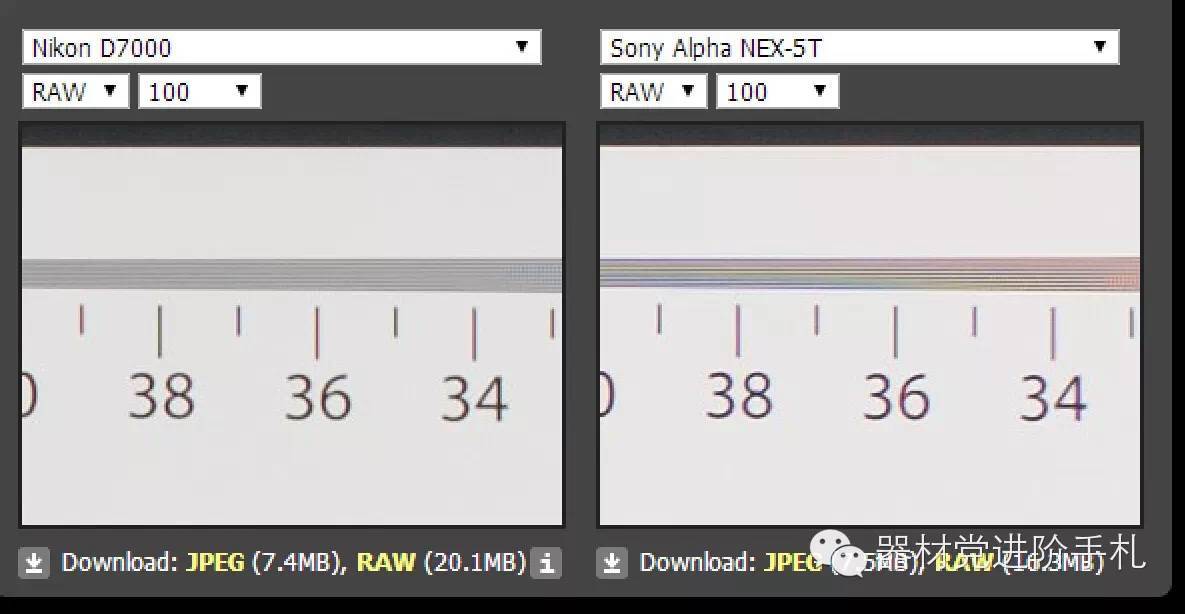Open the Nikon D7000 camera dropdown

(x=281, y=47)
